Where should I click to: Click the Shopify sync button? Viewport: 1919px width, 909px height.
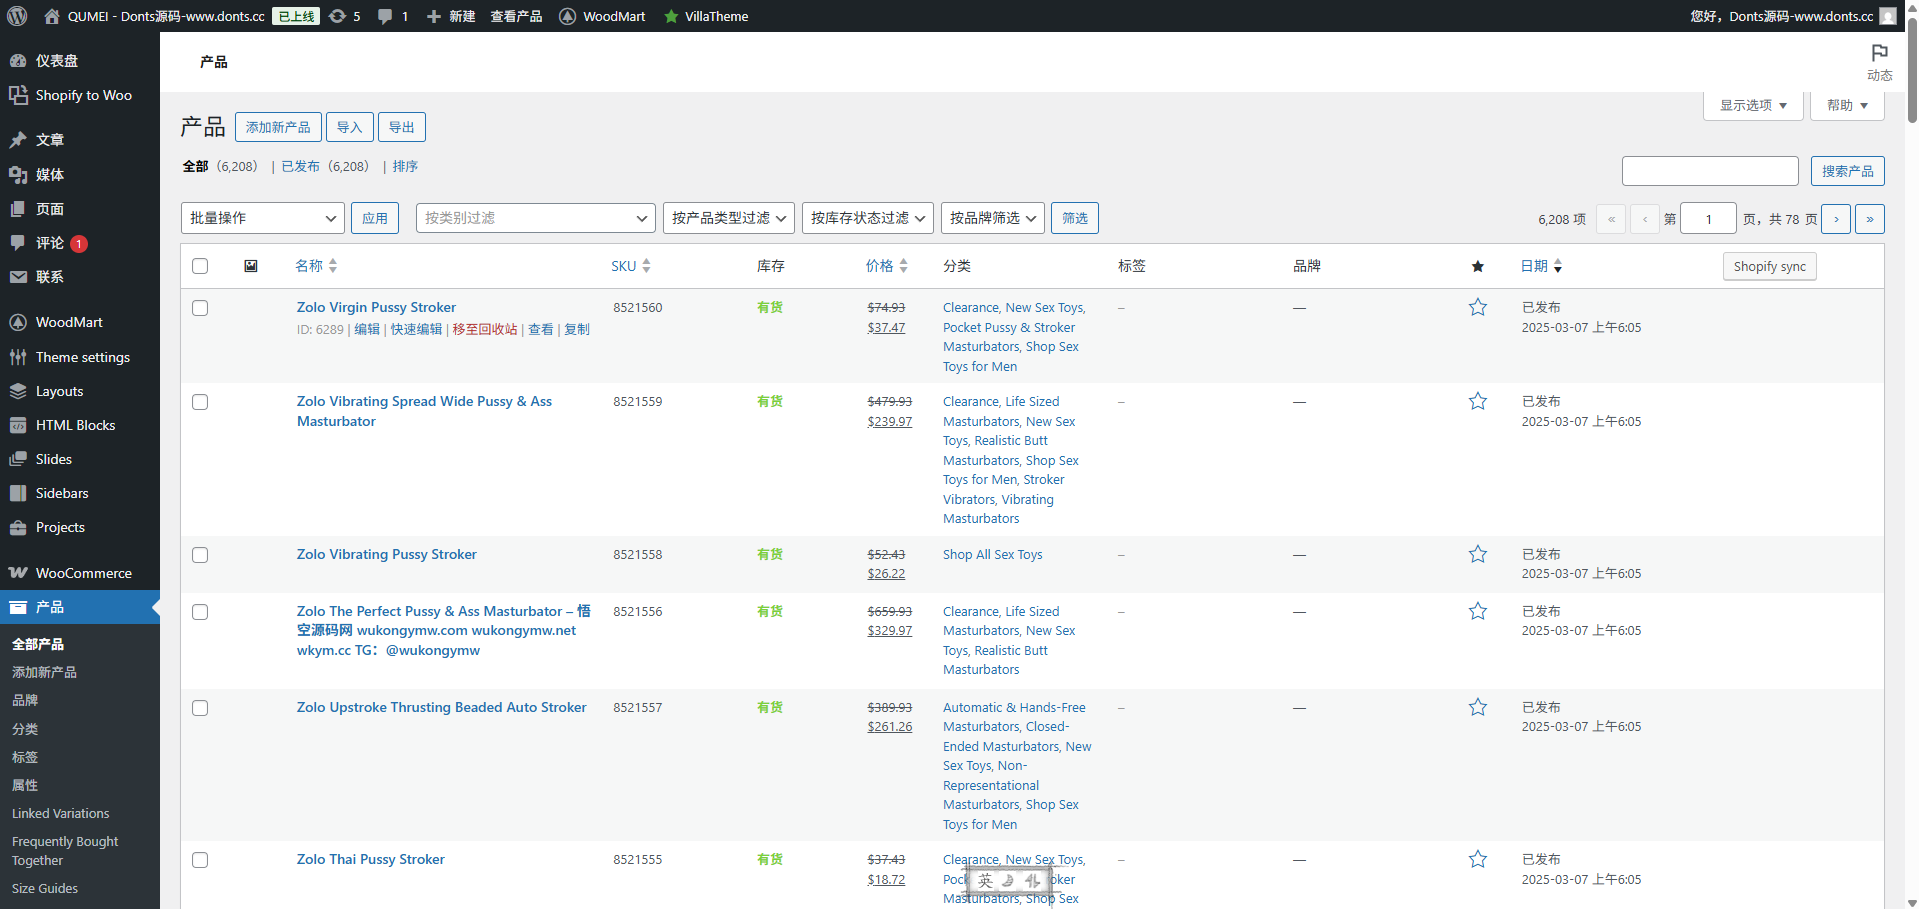pyautogui.click(x=1769, y=266)
